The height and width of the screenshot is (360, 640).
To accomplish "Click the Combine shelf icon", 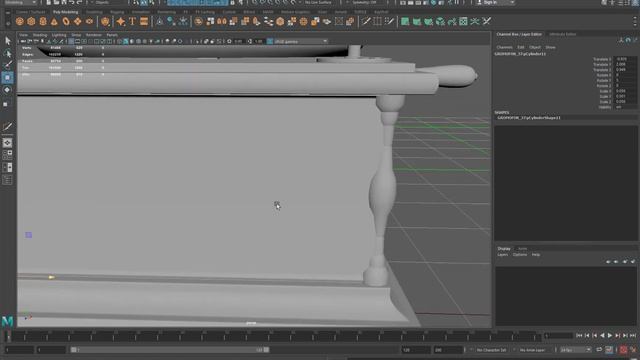I will coord(198,22).
